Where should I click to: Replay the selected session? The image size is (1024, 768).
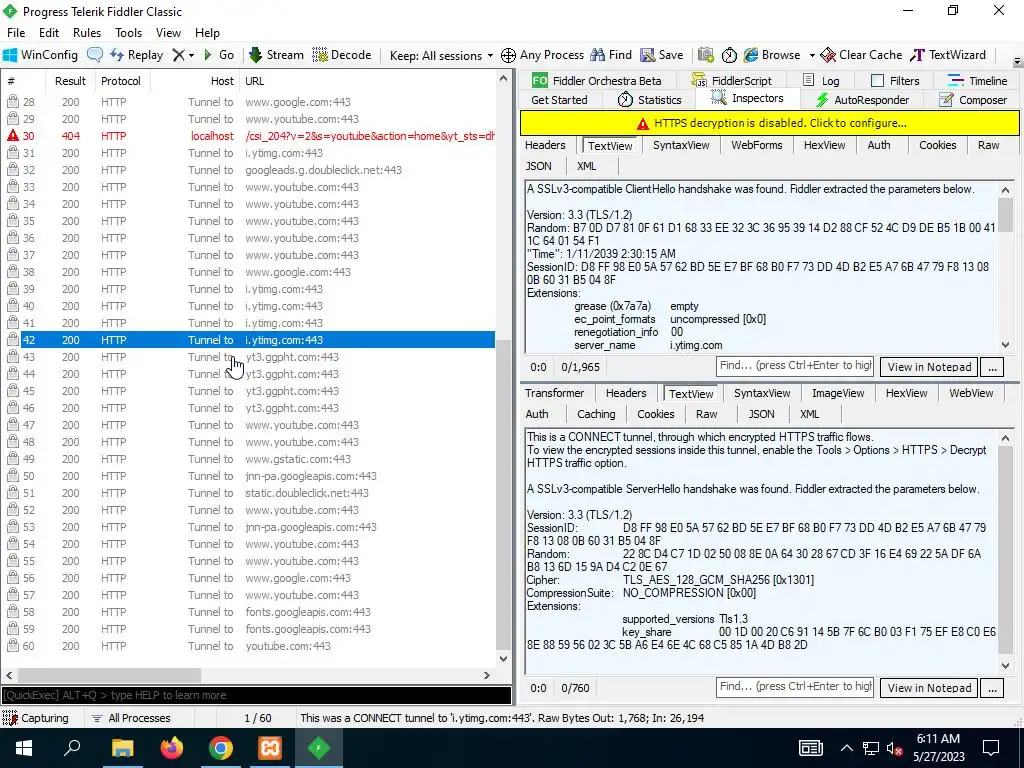(x=136, y=55)
